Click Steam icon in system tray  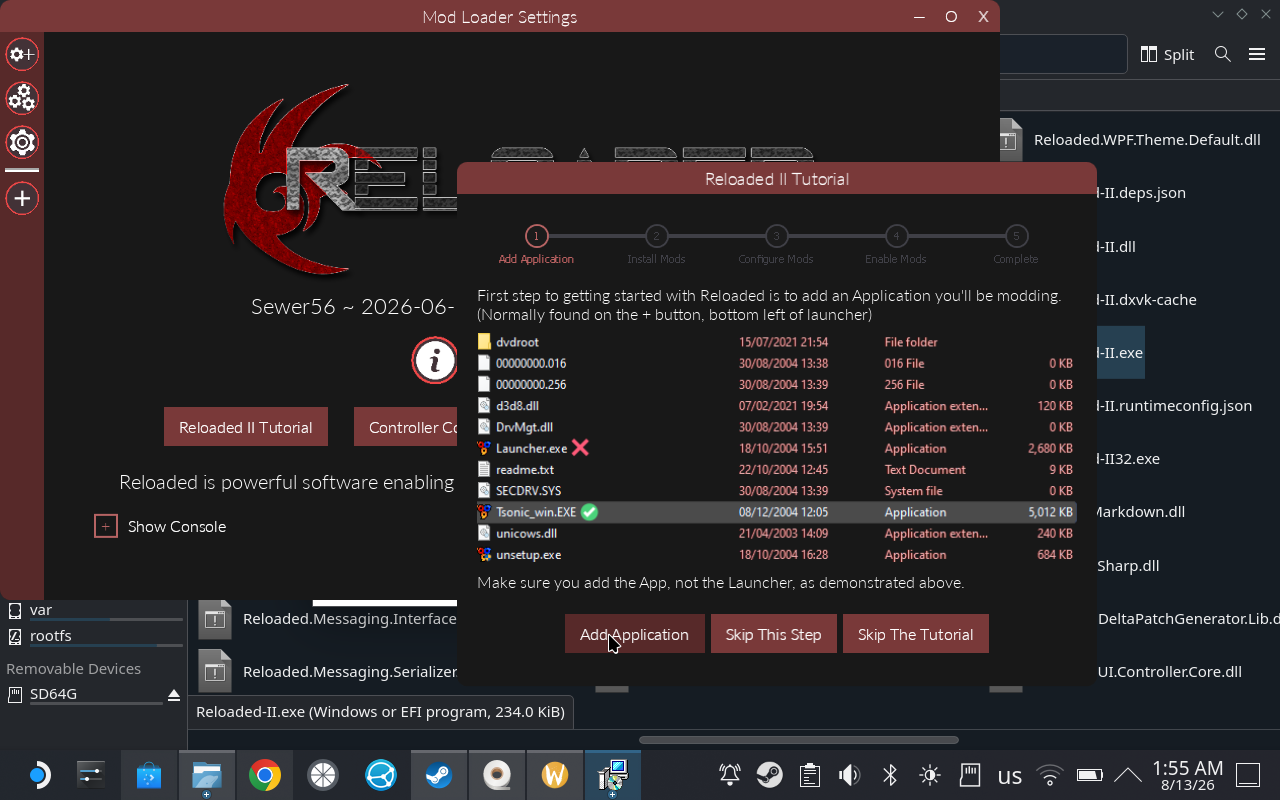pos(769,775)
